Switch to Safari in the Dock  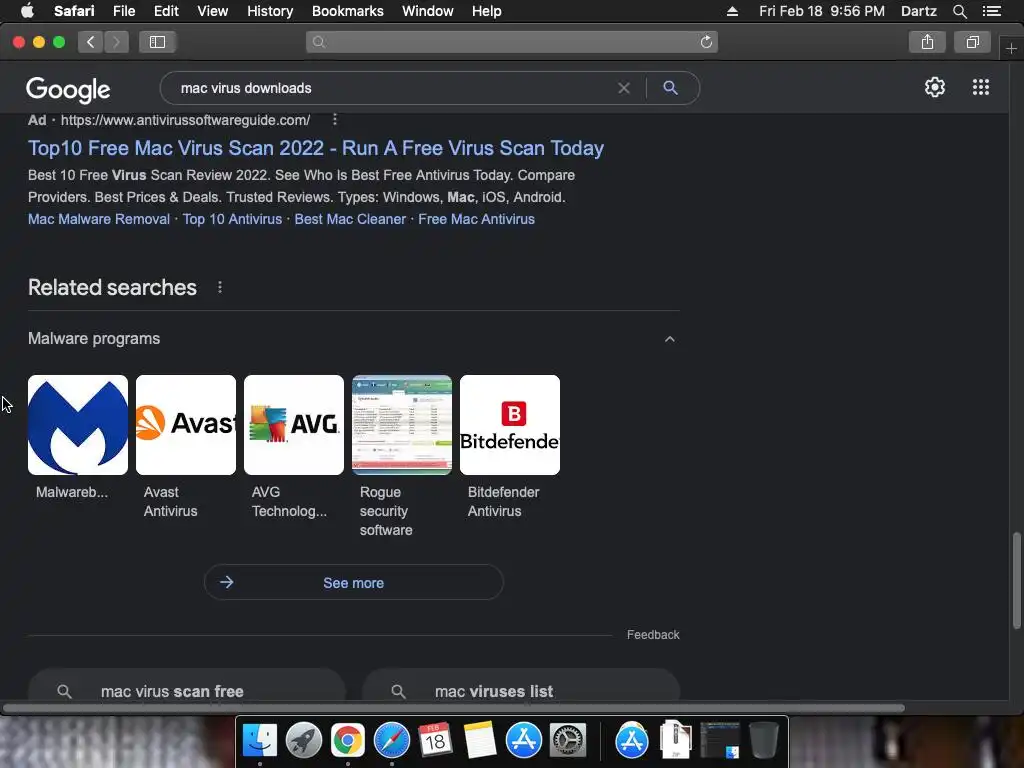point(391,741)
